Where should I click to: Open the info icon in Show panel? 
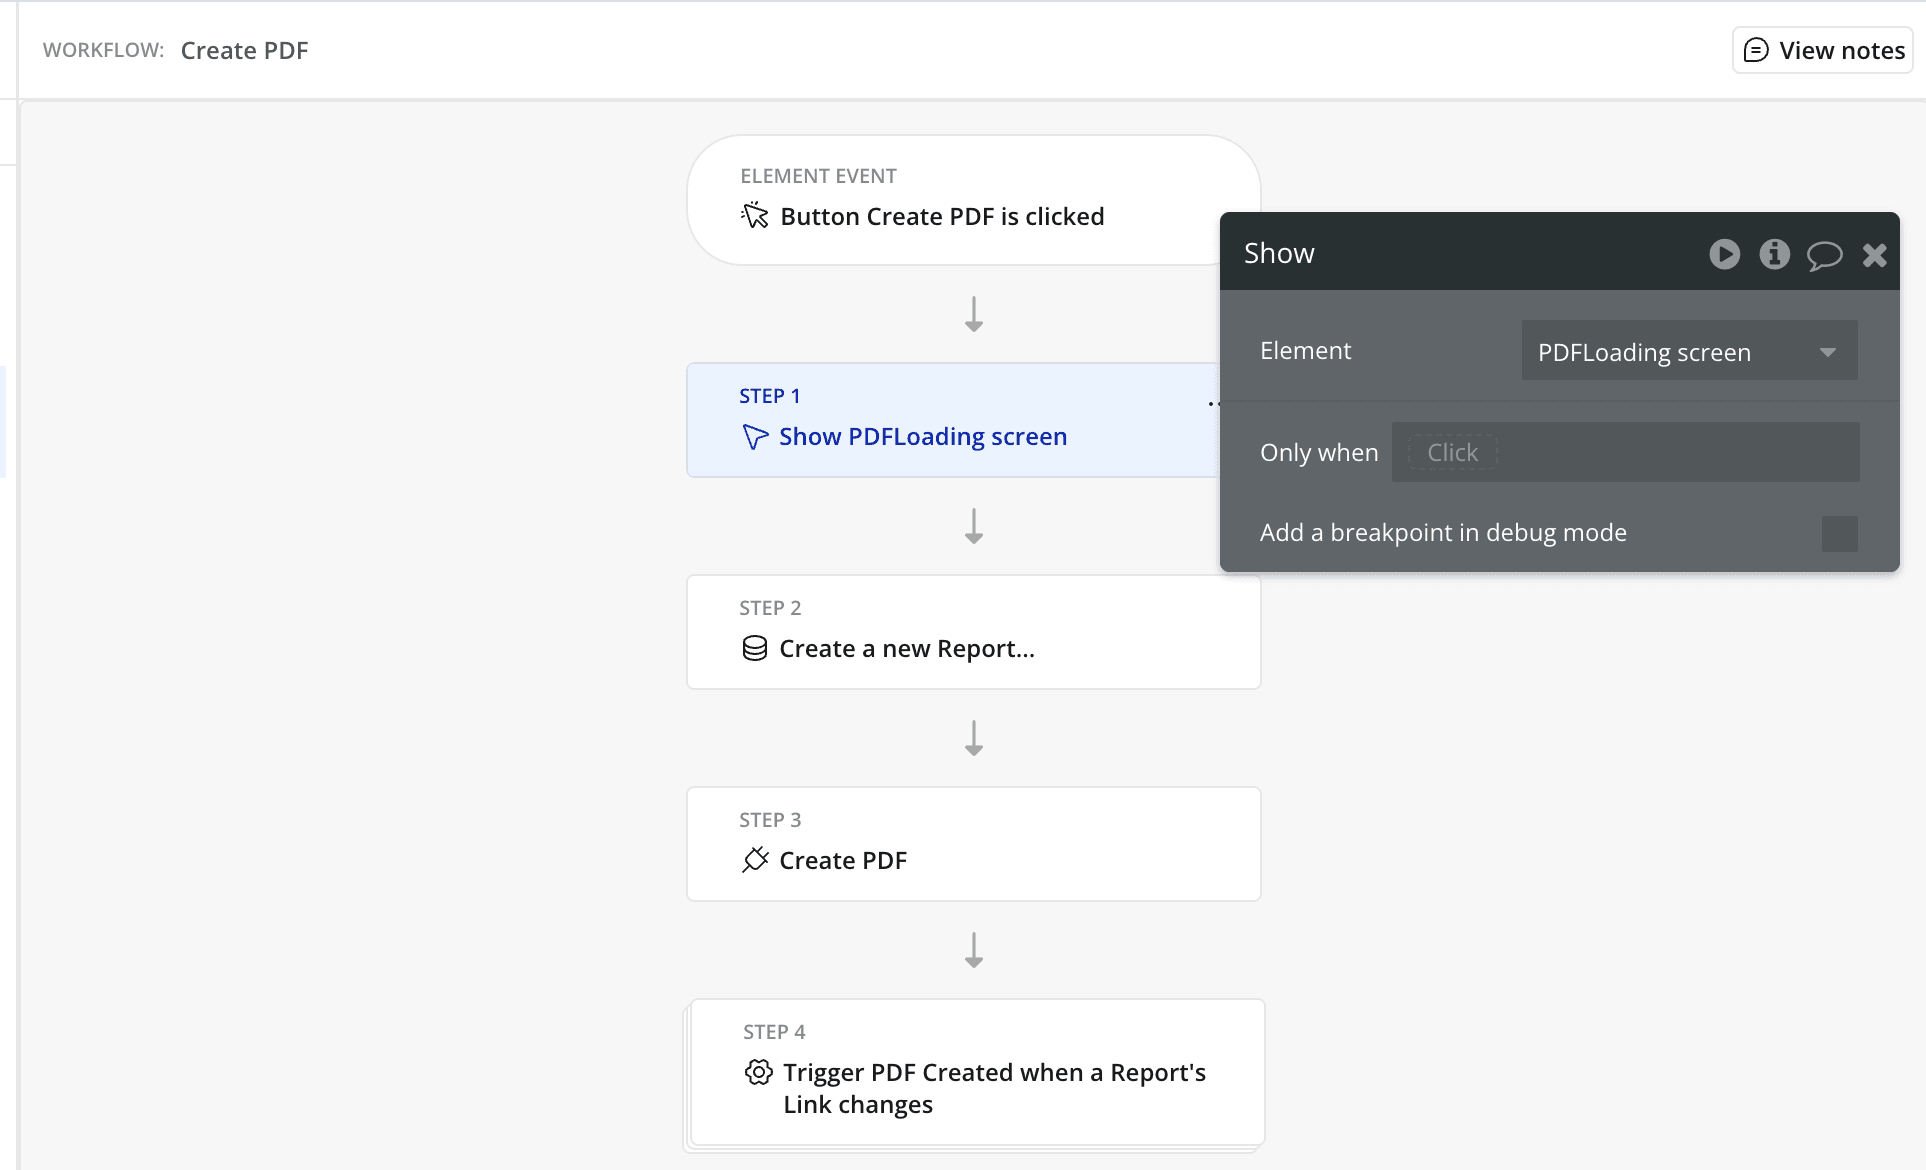coord(1774,254)
